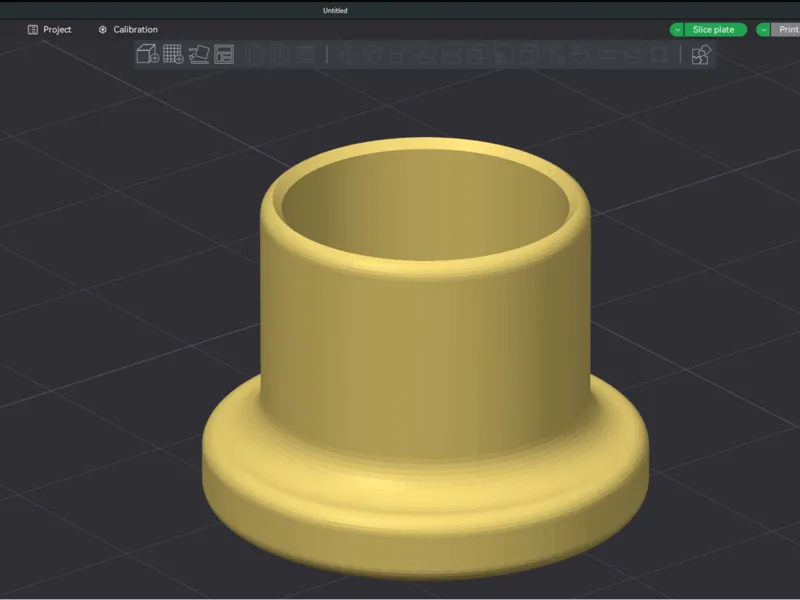Click the dimmed Split to objects icon
The width and height of the screenshot is (800, 600).
[x=254, y=54]
